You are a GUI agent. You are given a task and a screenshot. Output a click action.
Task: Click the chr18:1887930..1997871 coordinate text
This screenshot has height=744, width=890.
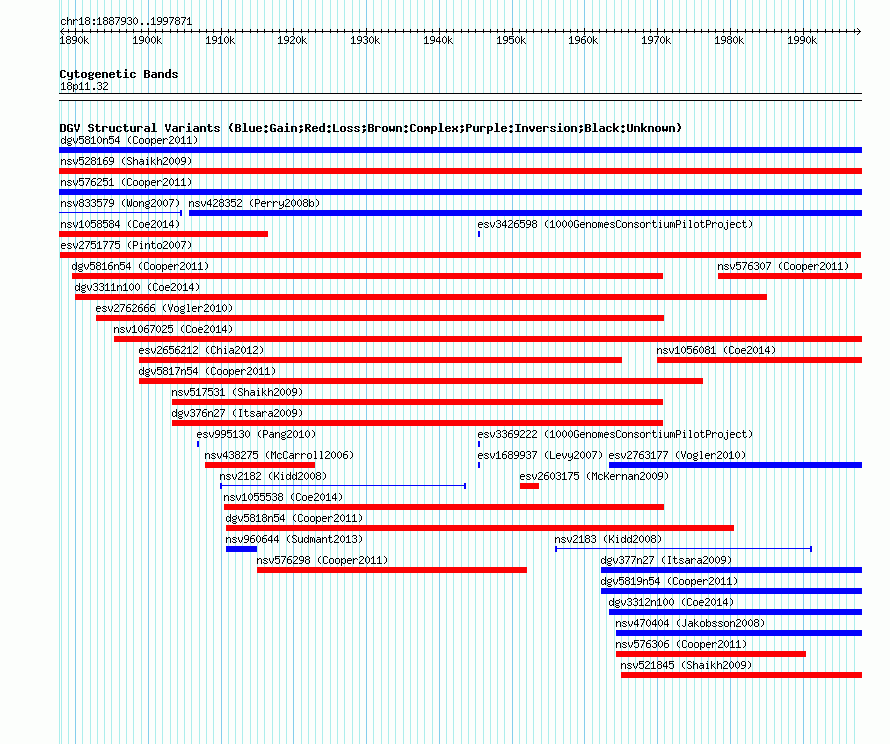click(126, 21)
